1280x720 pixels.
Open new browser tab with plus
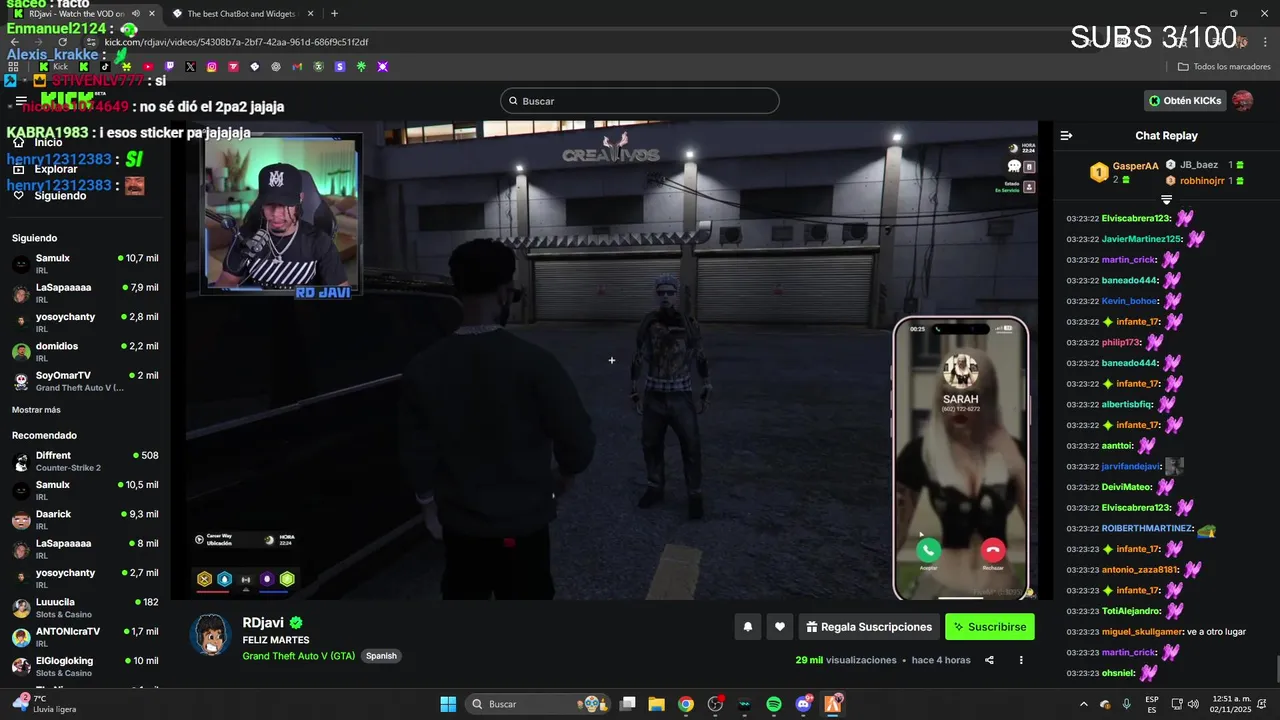coord(334,14)
